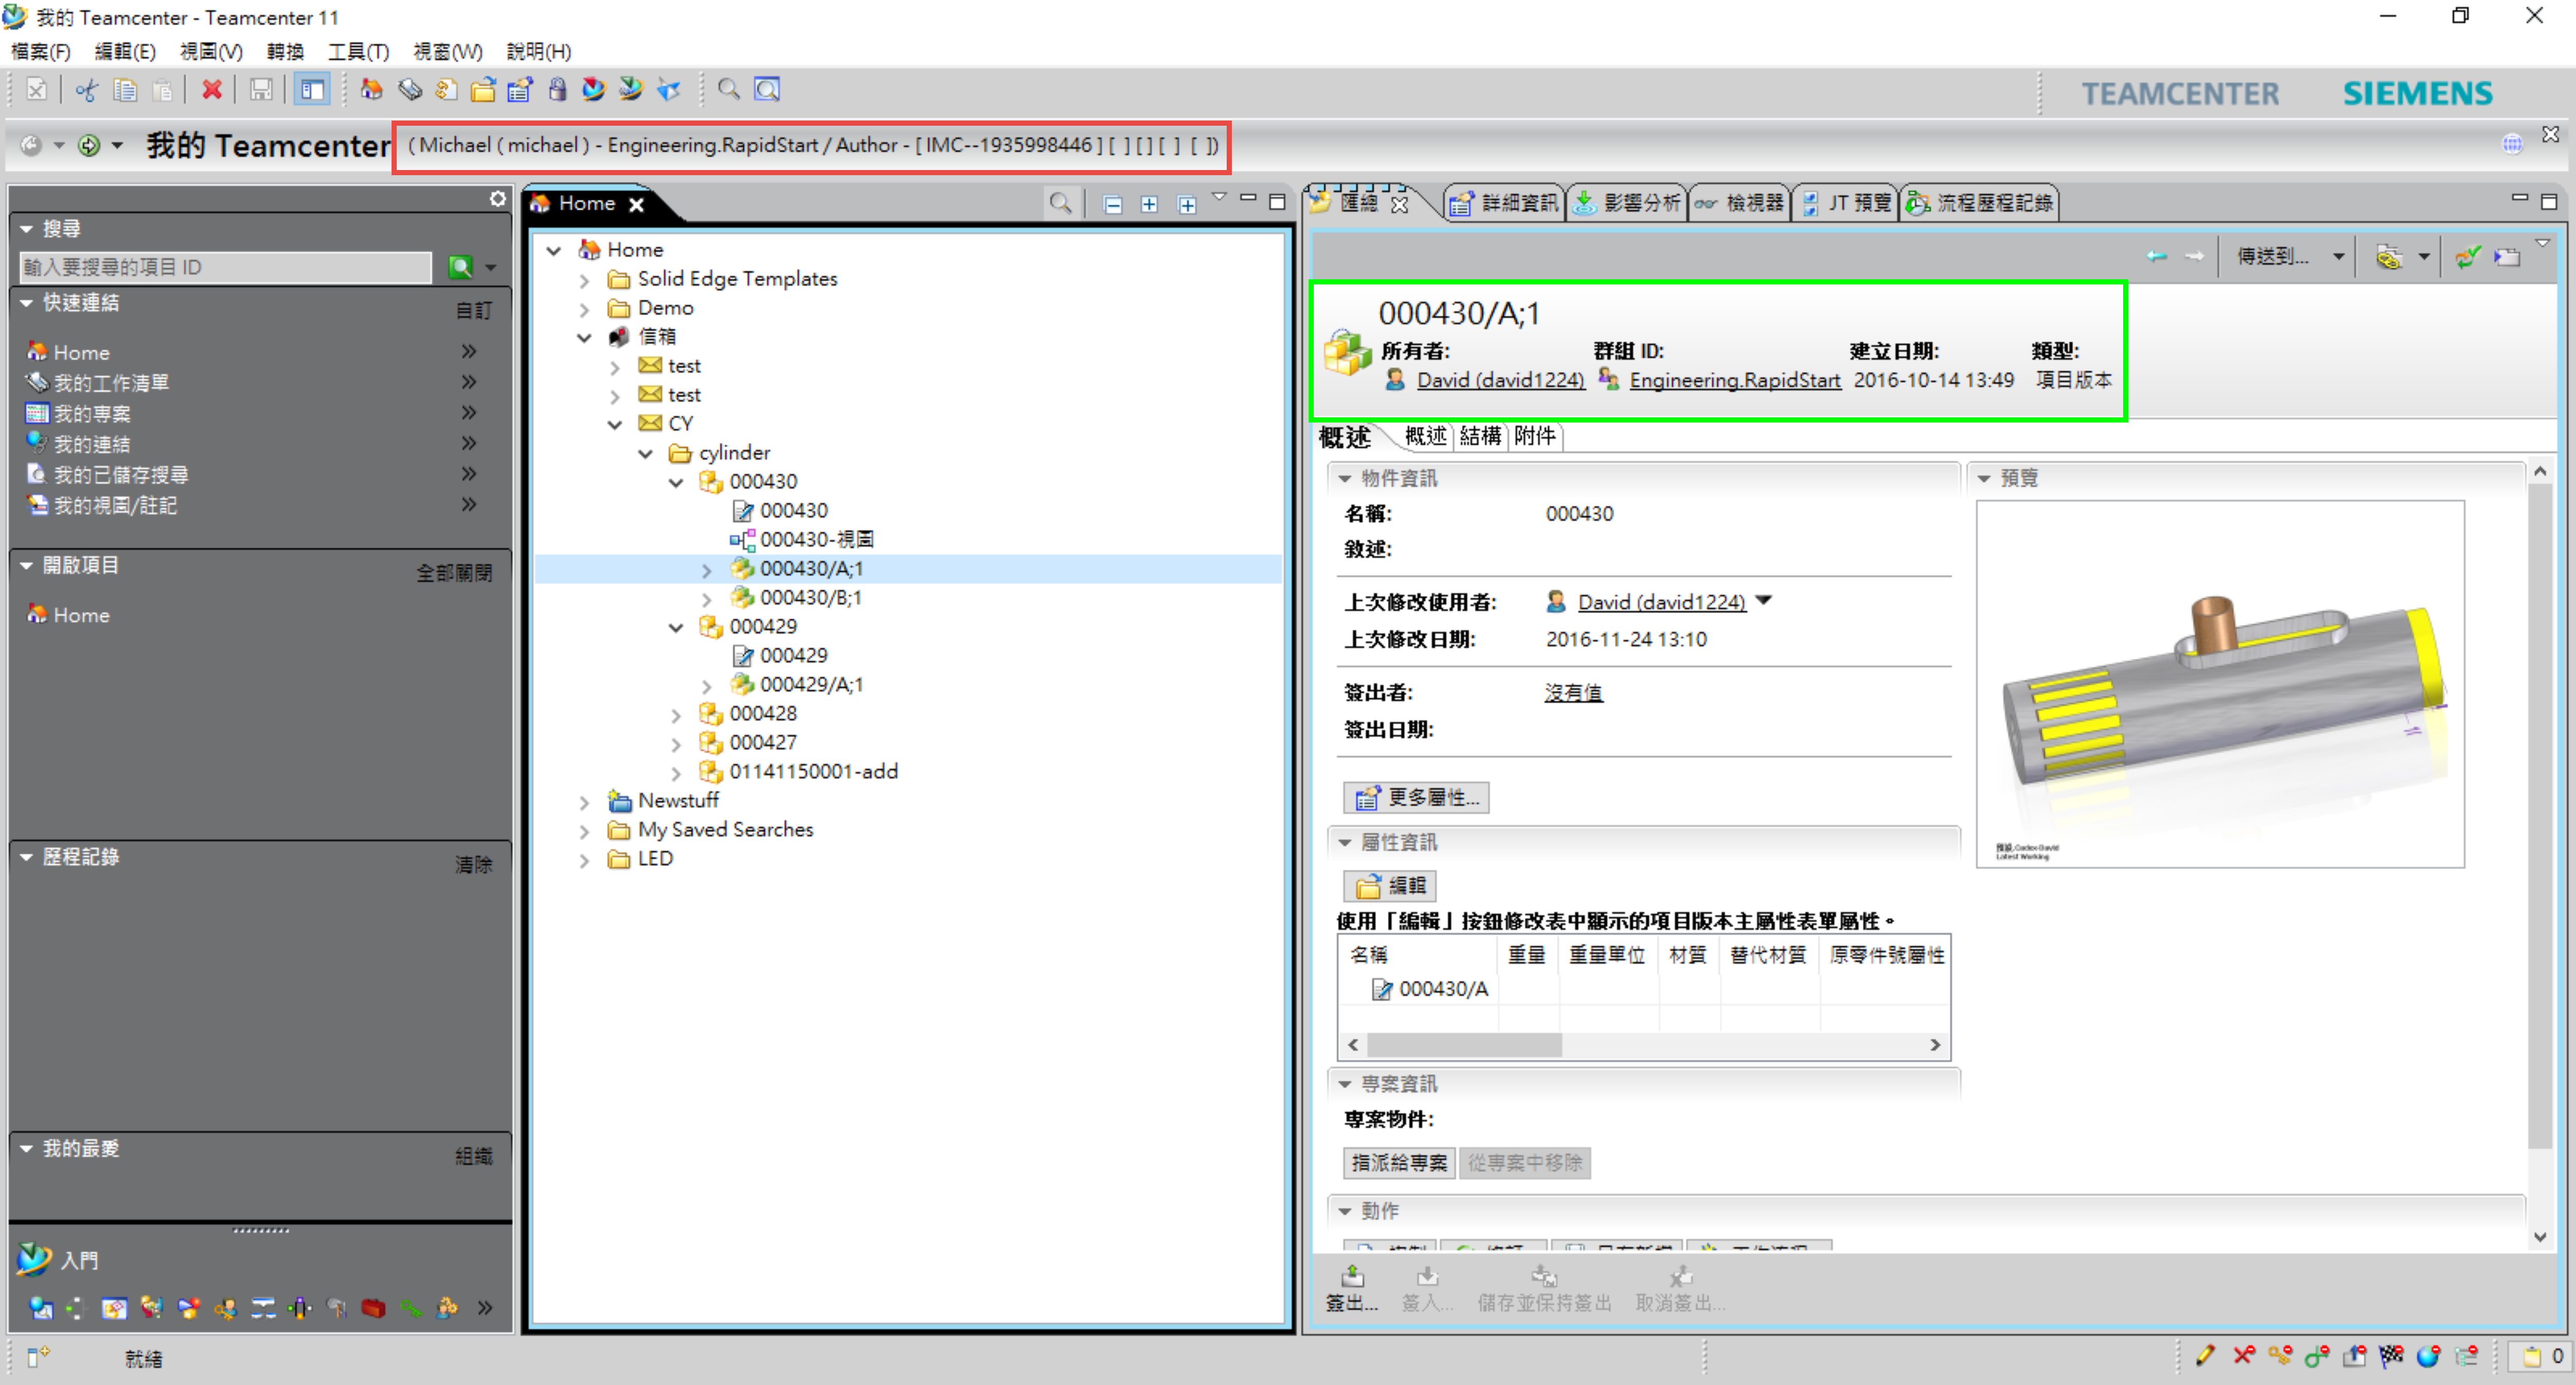Open the File (檔案) menu
The image size is (2576, 1385).
pos(41,51)
